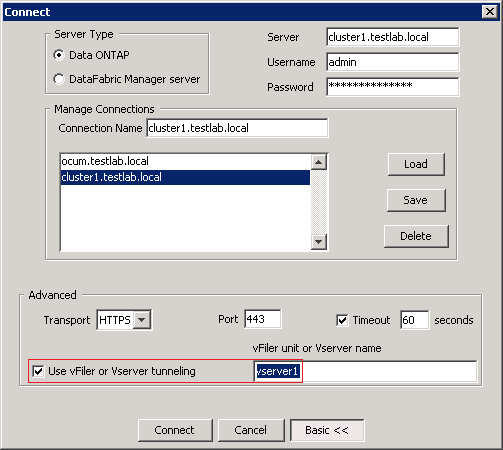Click the Password field
The width and height of the screenshot is (503, 450).
(x=393, y=87)
